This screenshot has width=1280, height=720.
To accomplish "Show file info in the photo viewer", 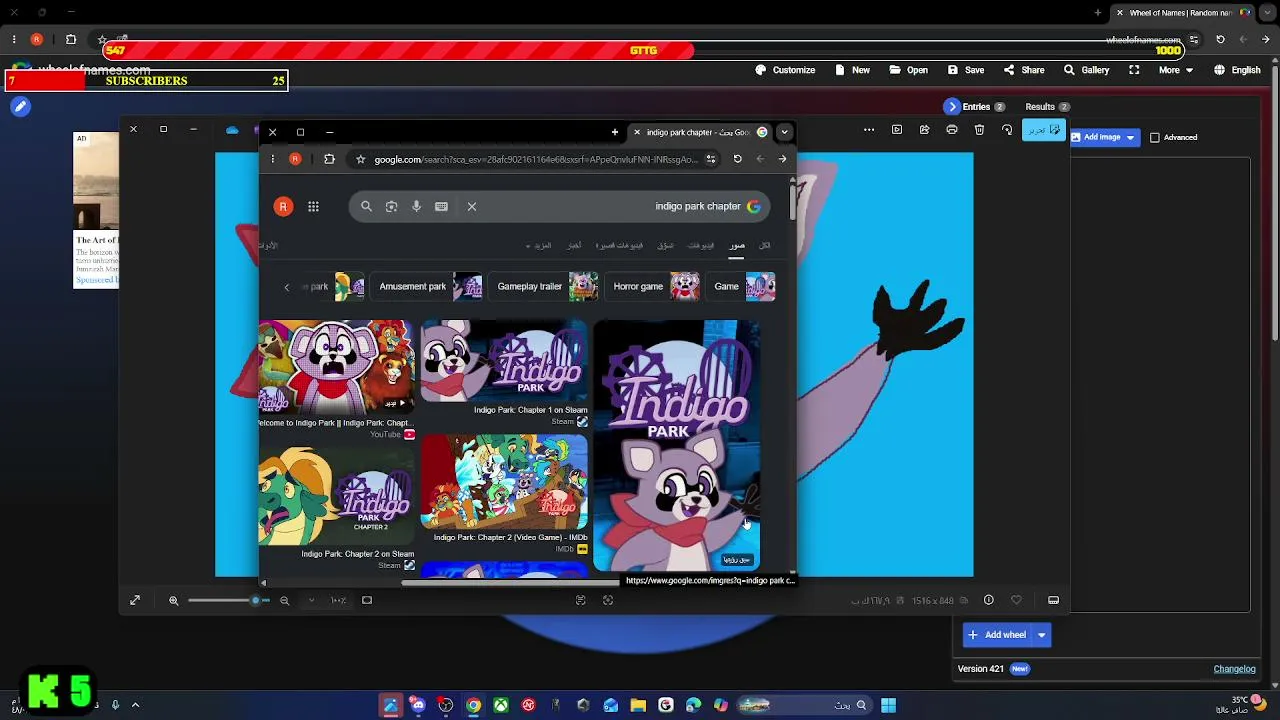I will click(988, 600).
